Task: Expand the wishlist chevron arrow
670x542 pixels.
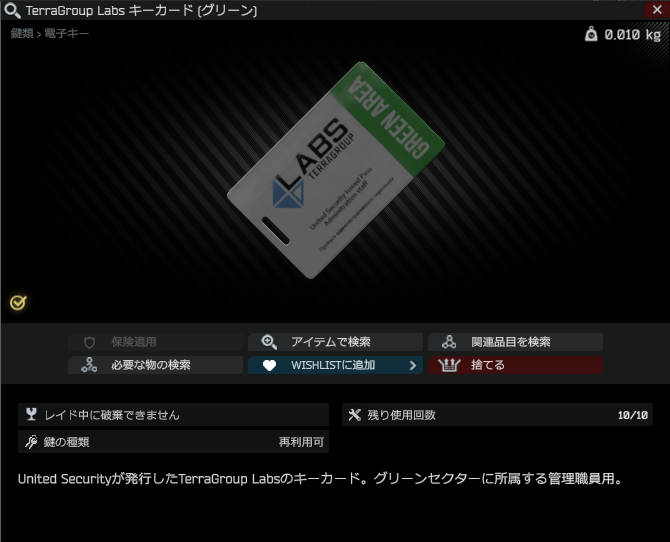Action: [x=412, y=365]
